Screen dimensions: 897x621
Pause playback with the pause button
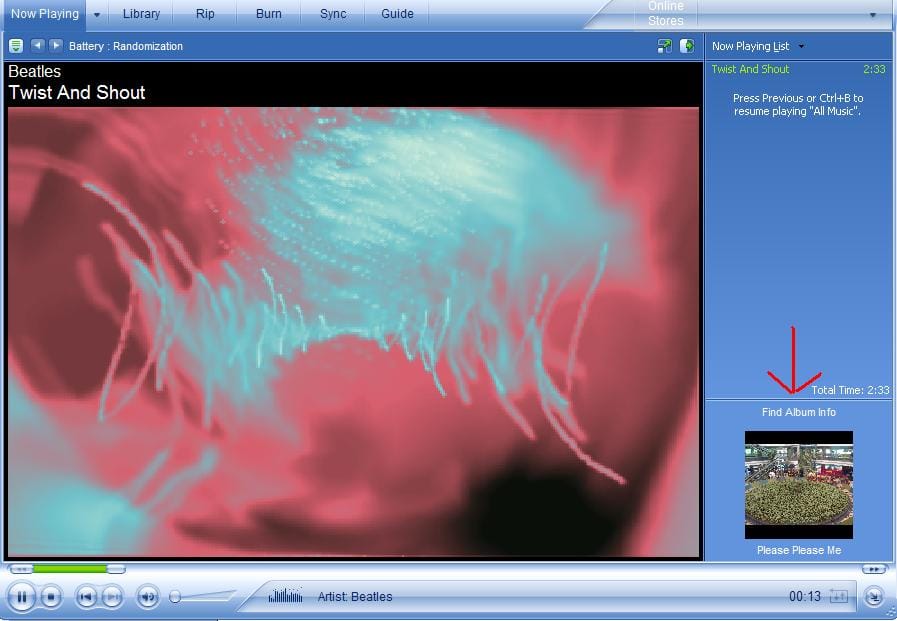pos(22,598)
